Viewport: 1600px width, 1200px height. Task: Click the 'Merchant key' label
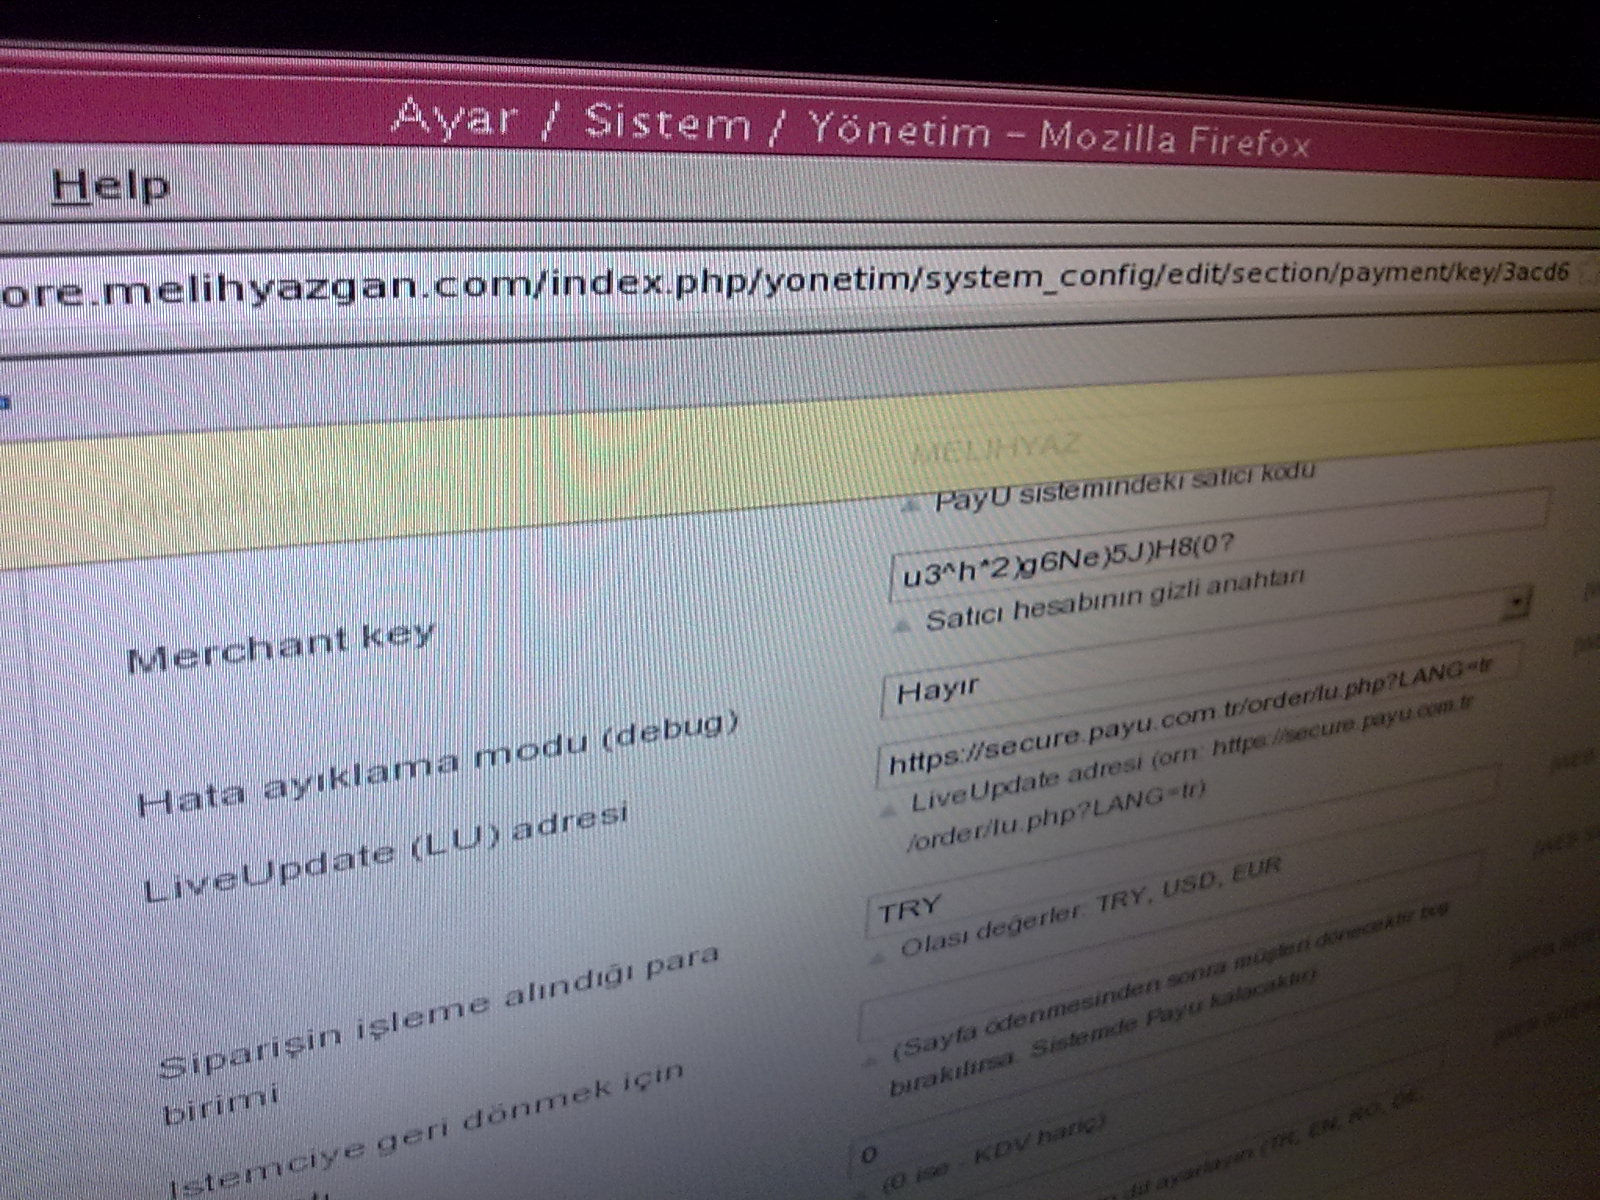pos(282,646)
